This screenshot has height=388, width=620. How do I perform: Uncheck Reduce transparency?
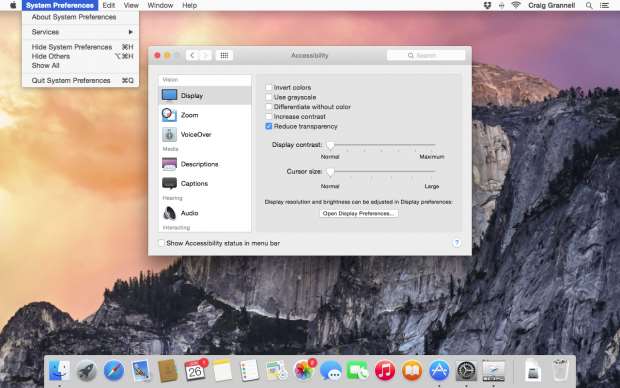click(x=269, y=126)
